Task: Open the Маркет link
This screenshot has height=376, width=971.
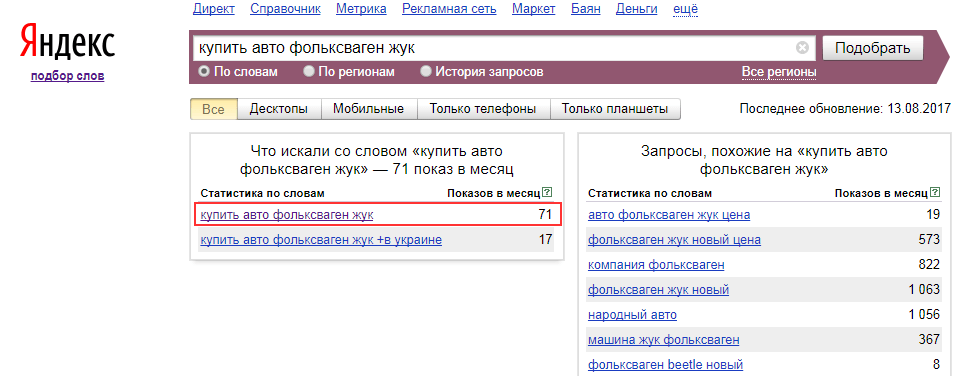Action: click(x=532, y=9)
